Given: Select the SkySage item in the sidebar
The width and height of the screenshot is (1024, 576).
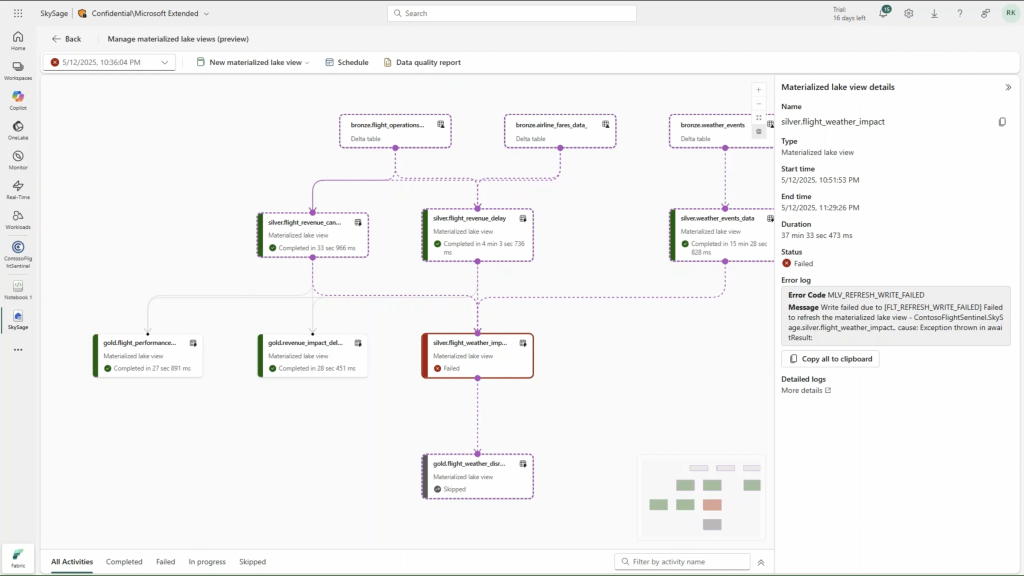Looking at the screenshot, I should [18, 319].
